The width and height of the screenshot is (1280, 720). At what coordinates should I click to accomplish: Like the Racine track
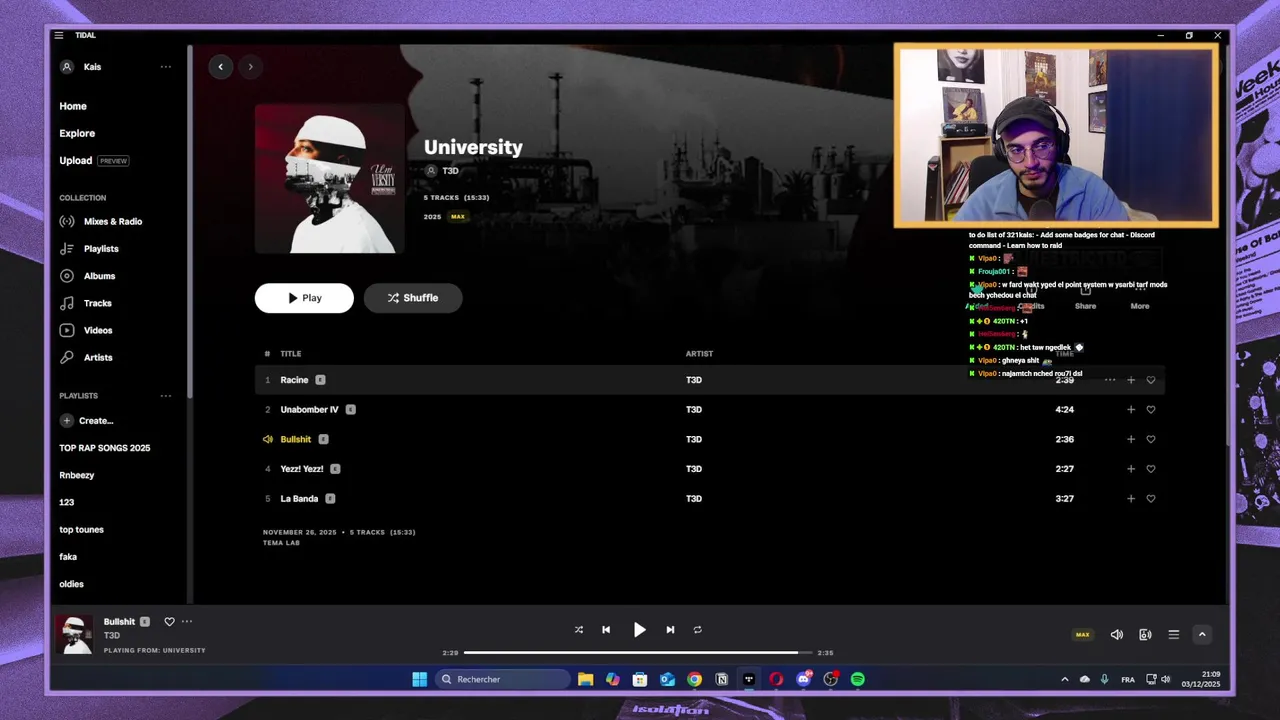(x=1151, y=380)
